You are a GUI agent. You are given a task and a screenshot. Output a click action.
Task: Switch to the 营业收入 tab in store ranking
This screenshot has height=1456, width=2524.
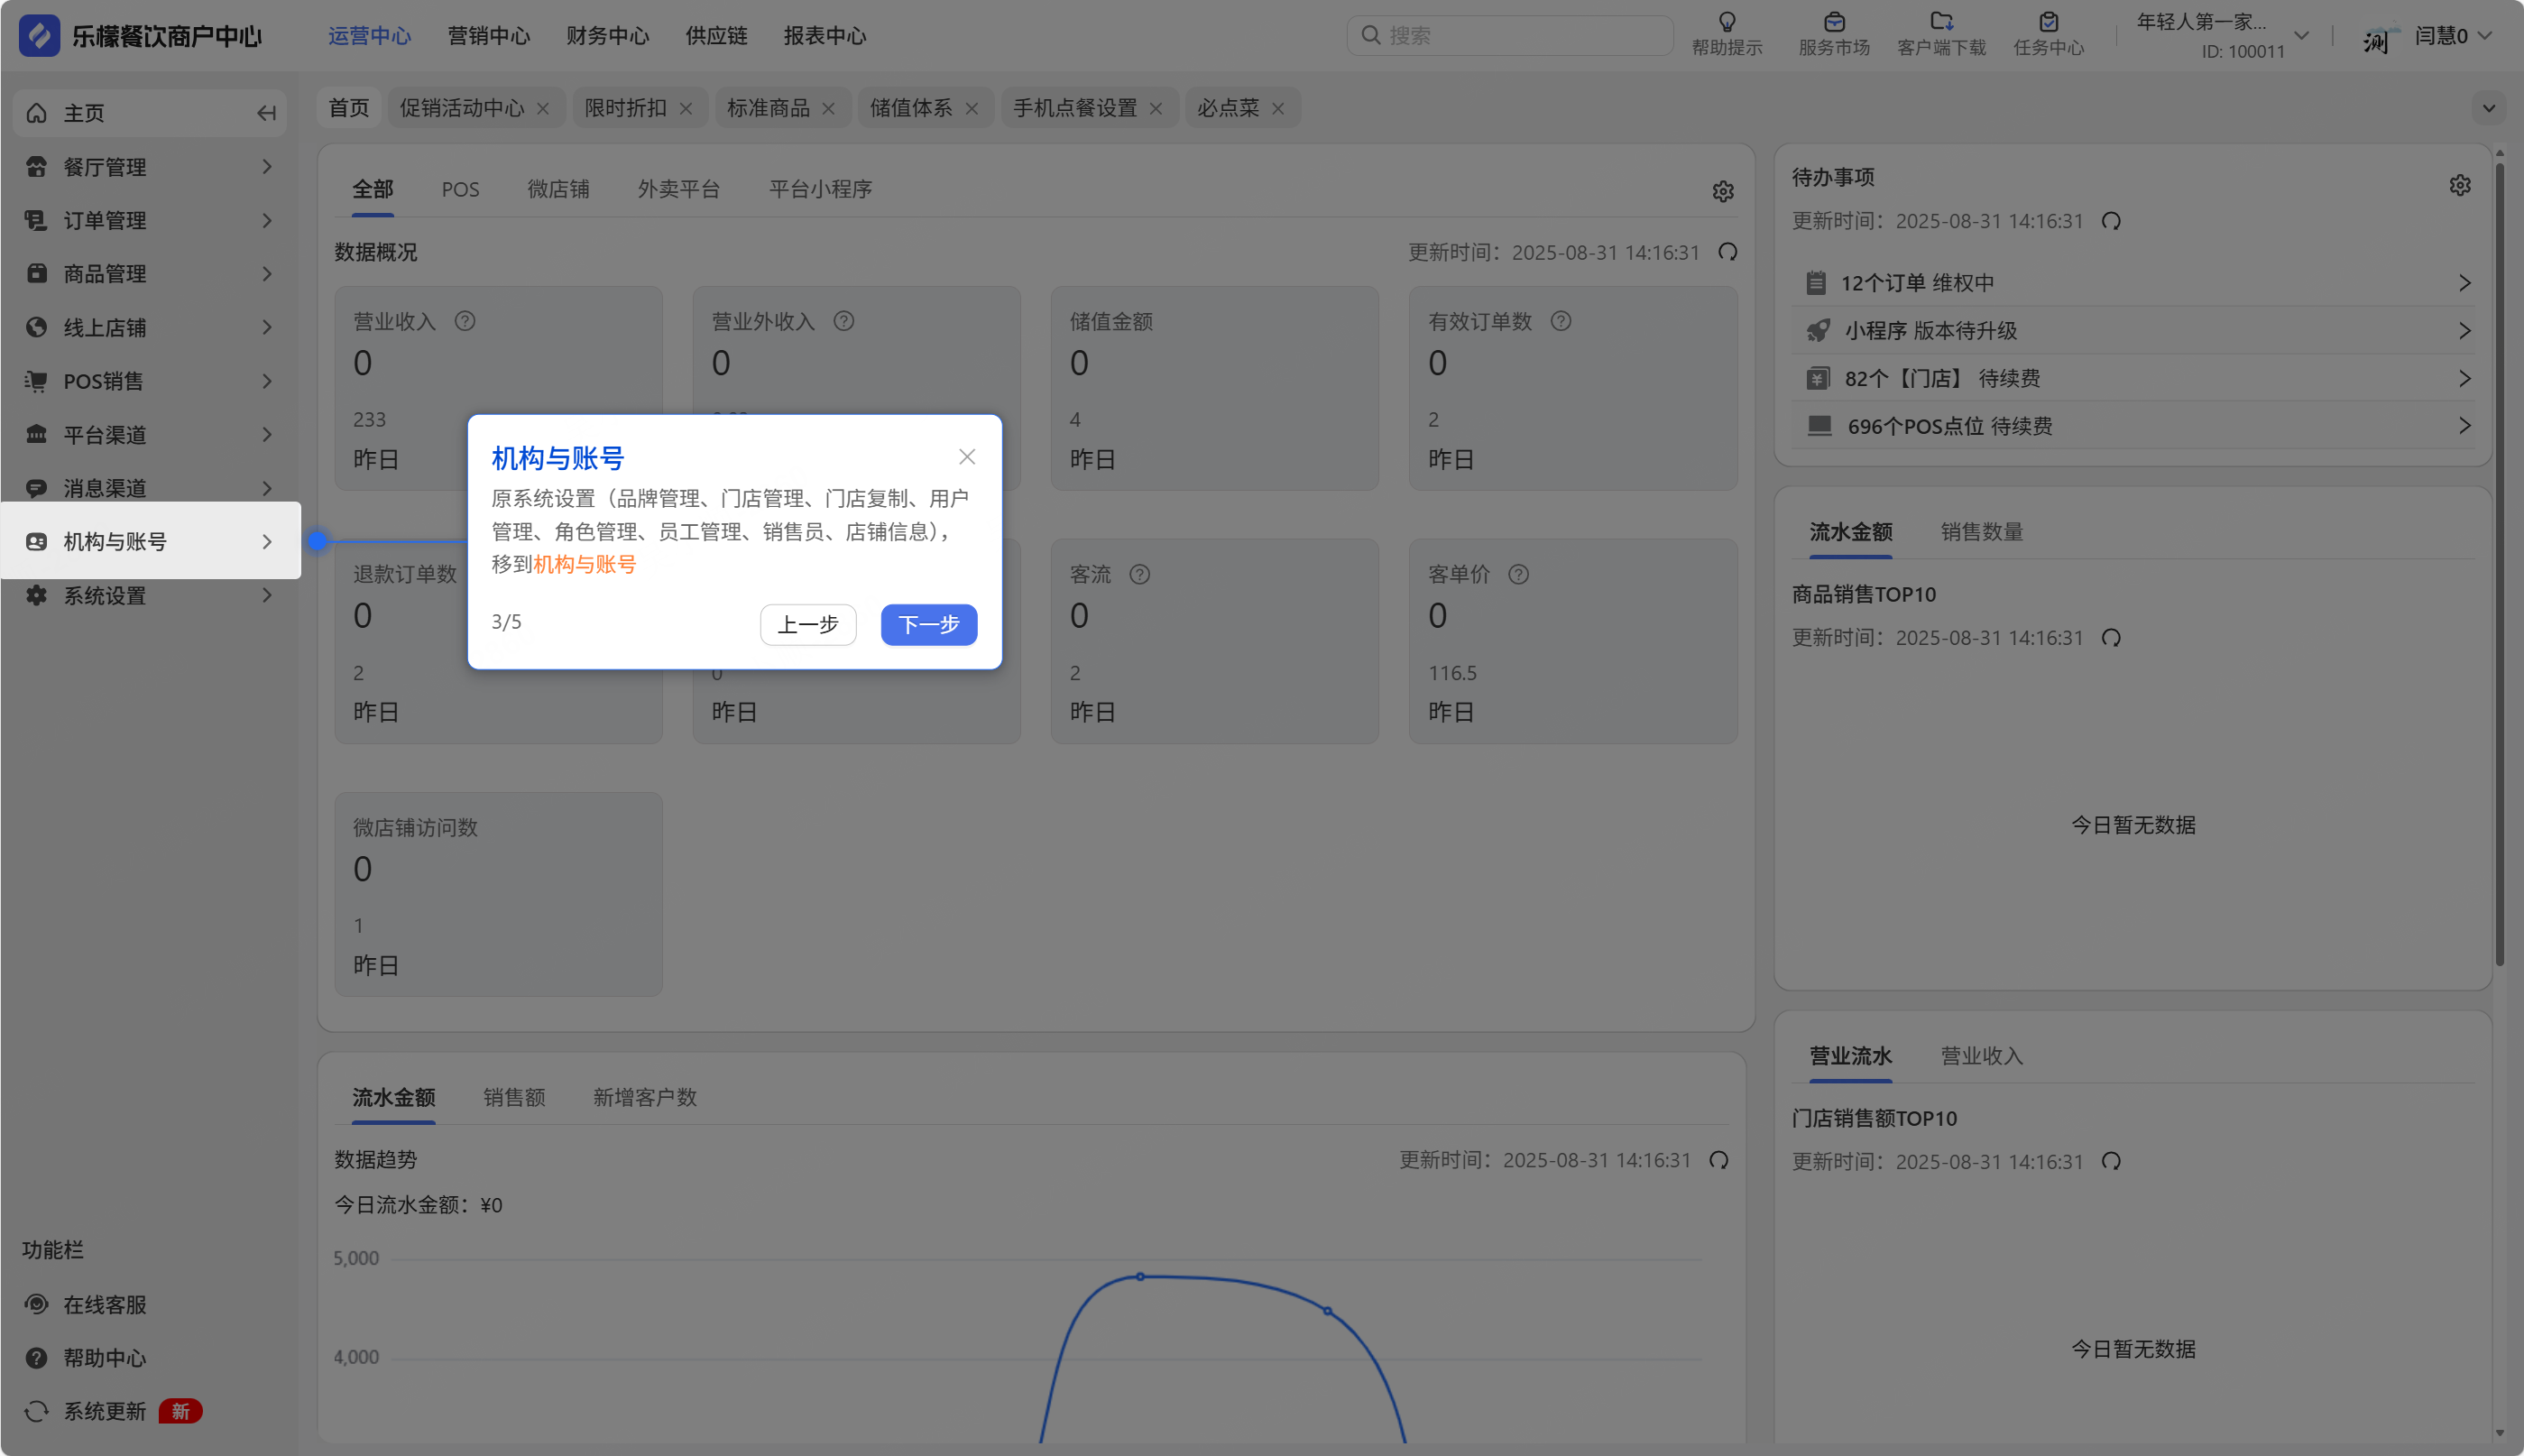click(x=1982, y=1056)
